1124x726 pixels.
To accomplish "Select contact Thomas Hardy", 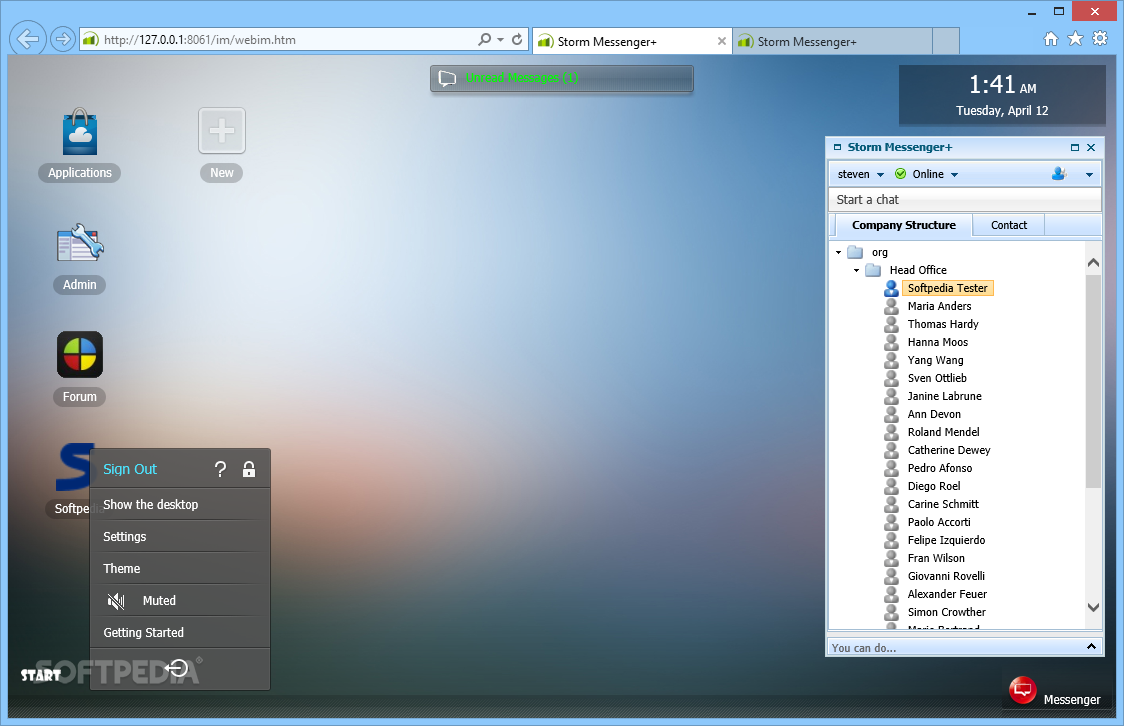I will pos(943,324).
